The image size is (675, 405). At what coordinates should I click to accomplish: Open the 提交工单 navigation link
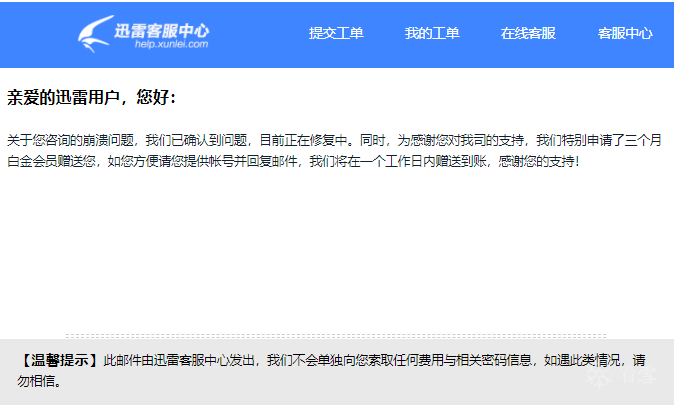click(336, 33)
